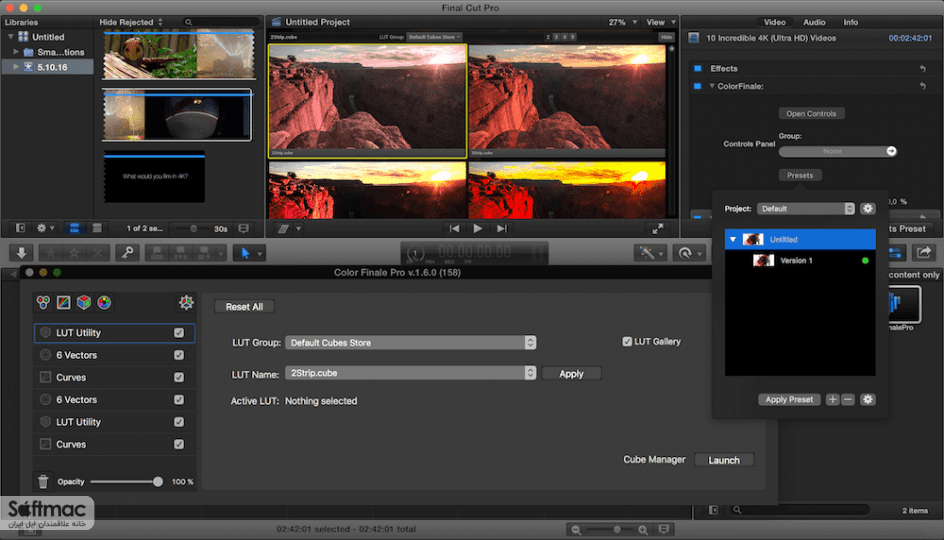Select the six vectors hue wheel icon
The image size is (944, 540).
[104, 302]
